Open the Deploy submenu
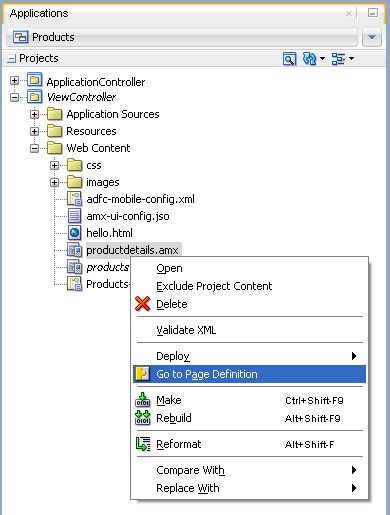 click(249, 356)
